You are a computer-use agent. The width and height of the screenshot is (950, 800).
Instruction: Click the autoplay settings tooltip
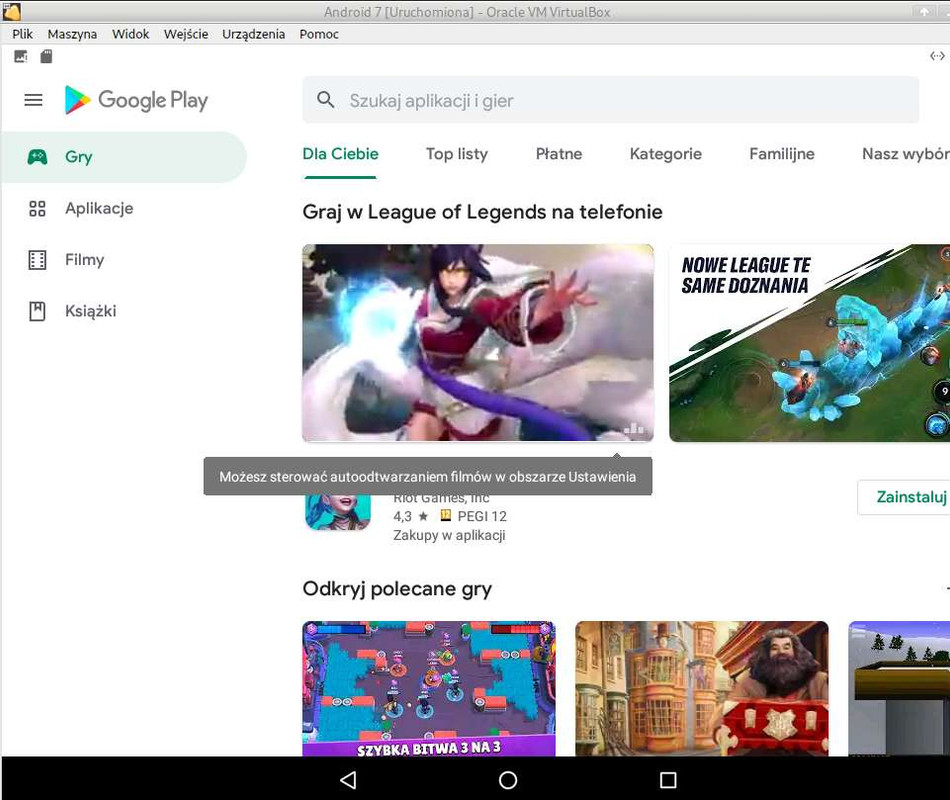(428, 476)
